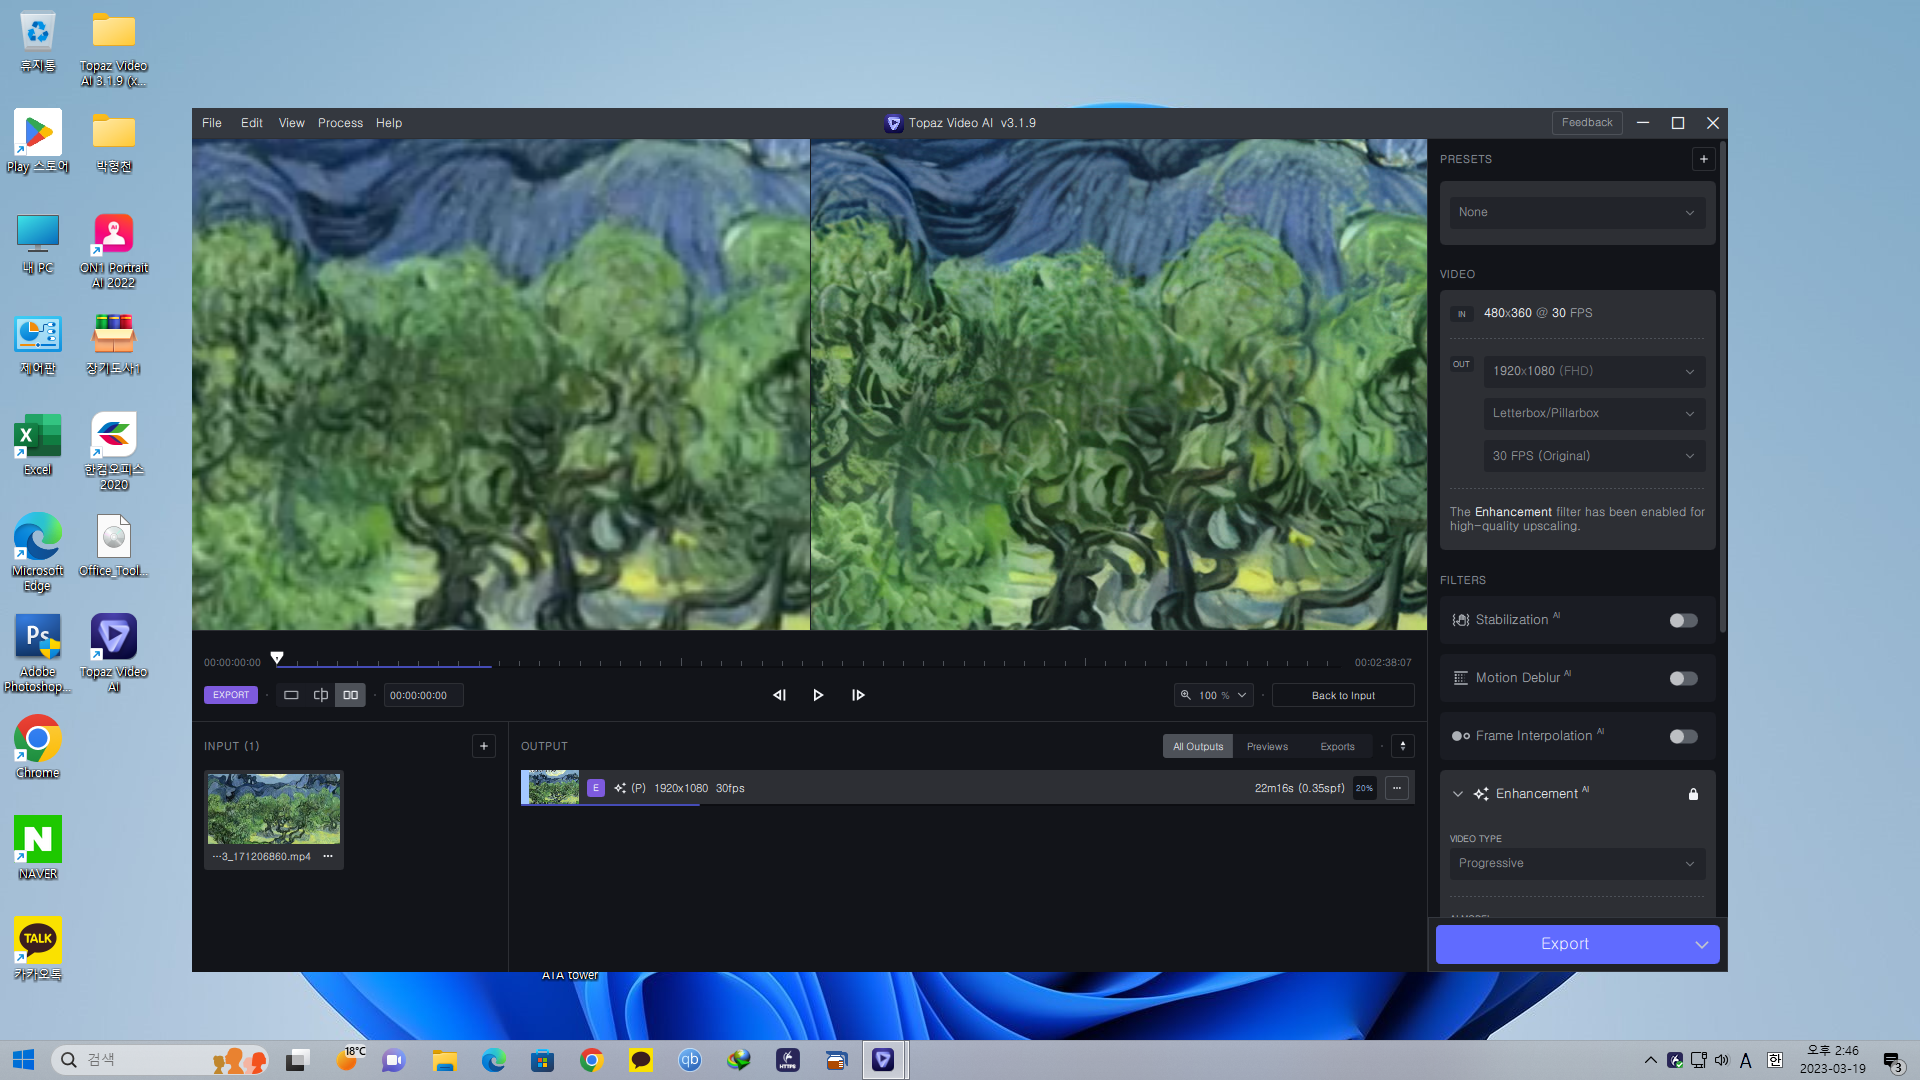Viewport: 1920px width, 1080px height.
Task: Step forward one frame
Action: (858, 695)
